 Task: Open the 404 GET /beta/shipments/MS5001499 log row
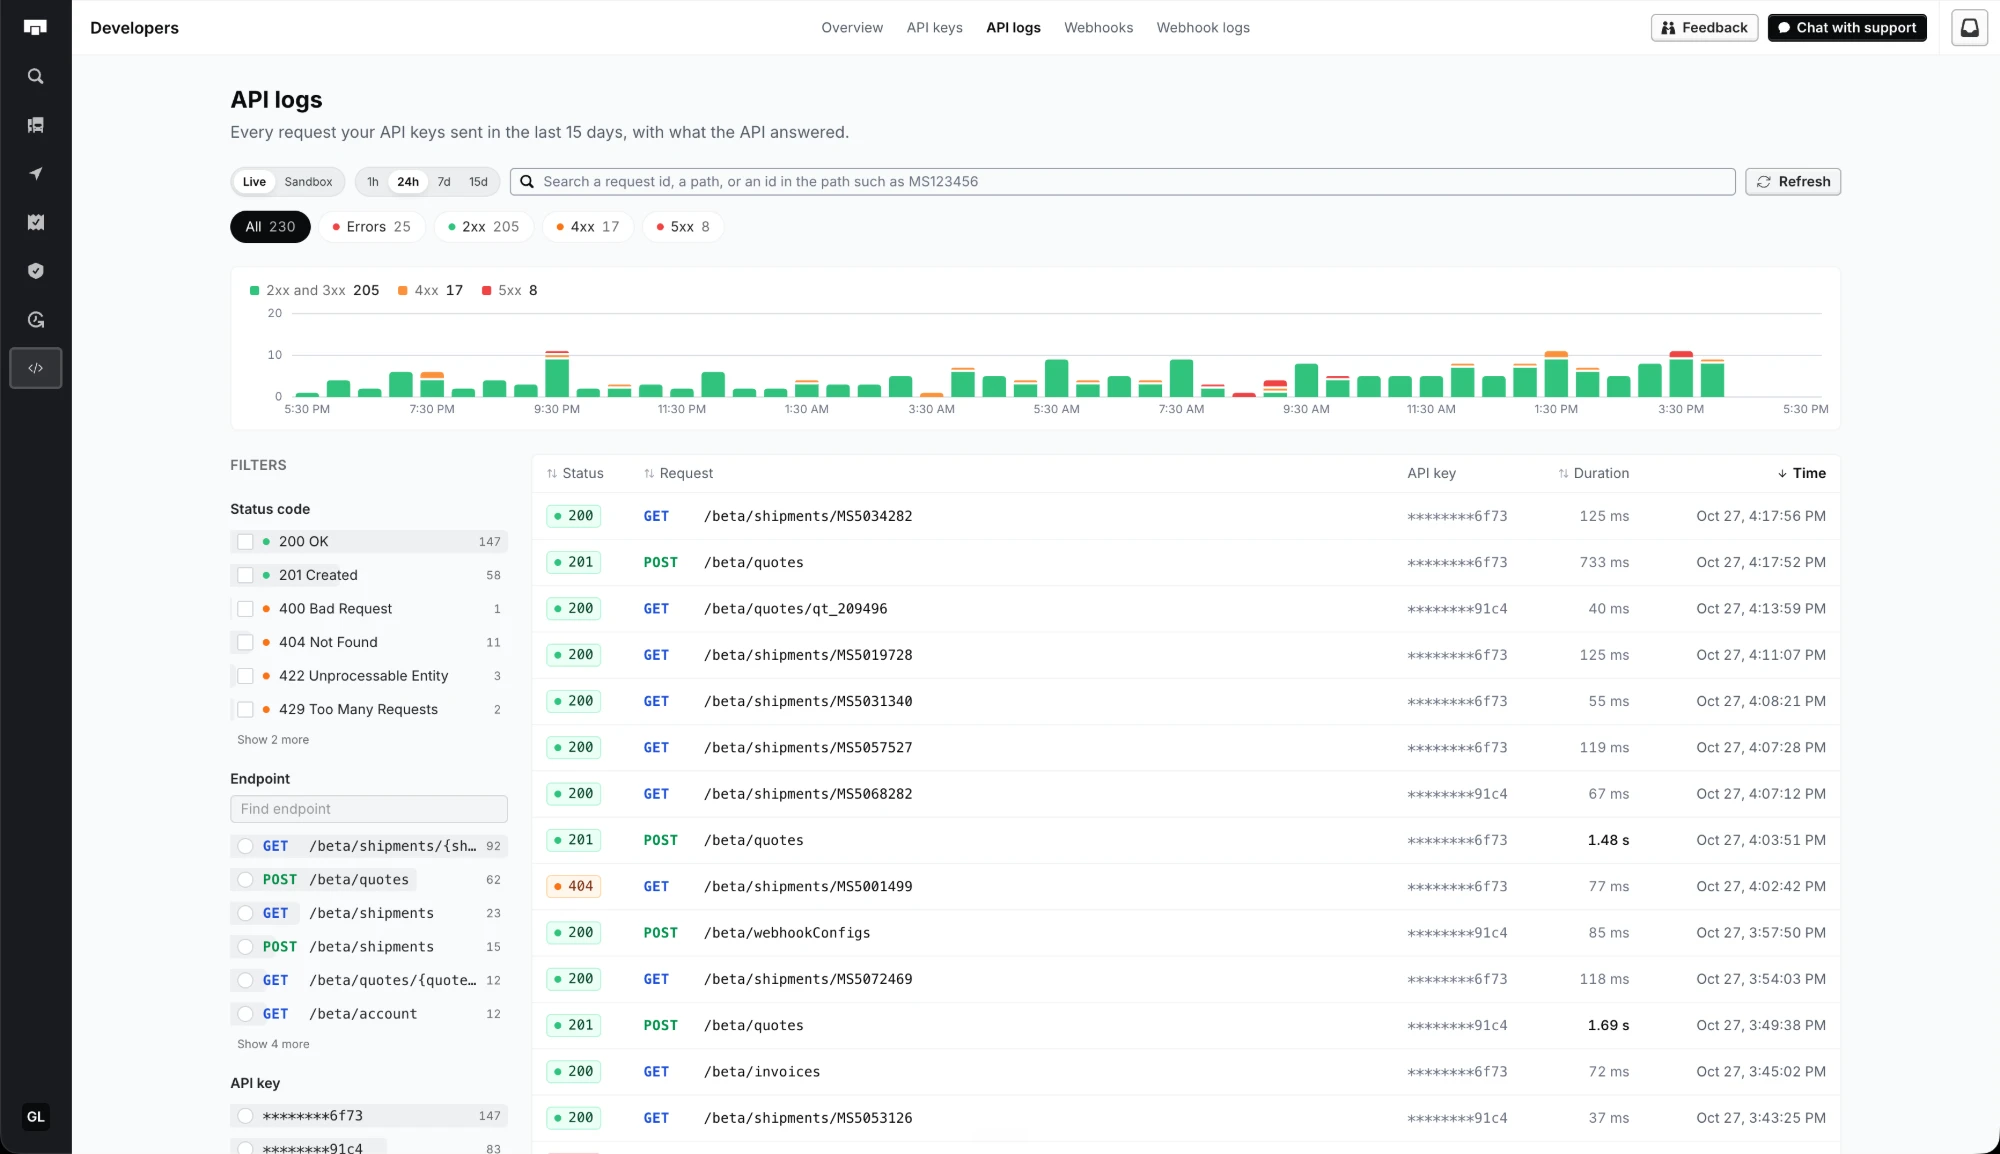tap(1186, 886)
